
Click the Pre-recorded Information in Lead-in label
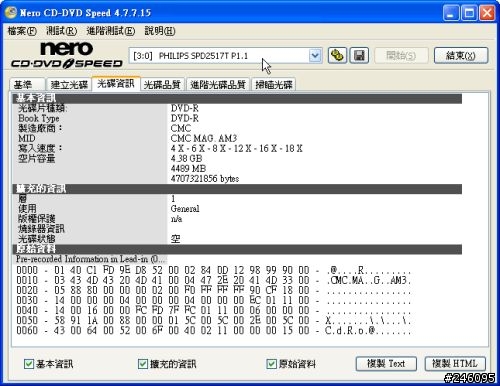[x=90, y=259]
